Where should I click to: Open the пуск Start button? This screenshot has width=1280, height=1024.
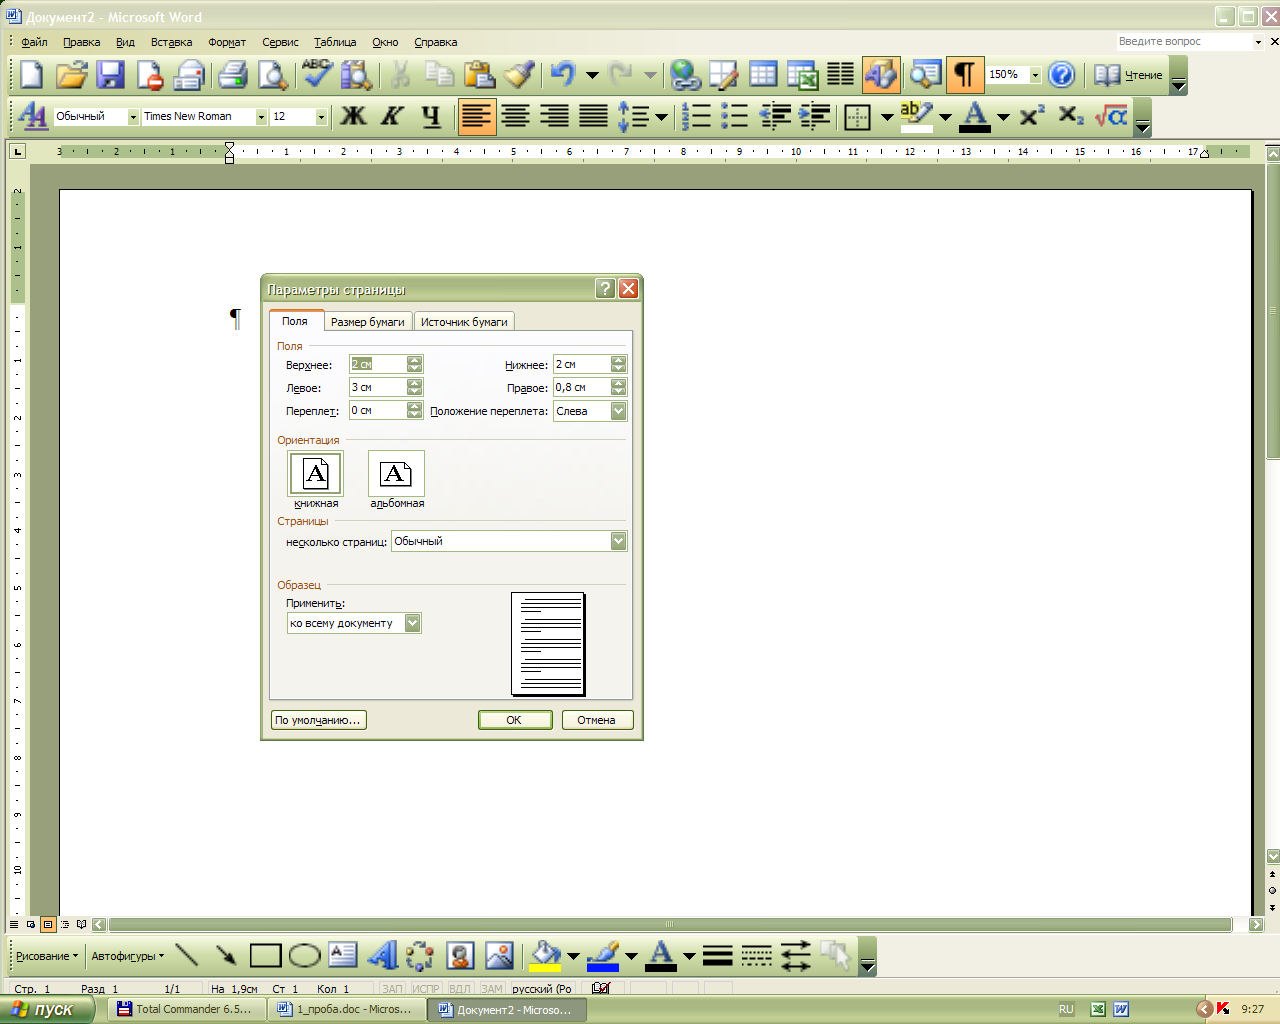pyautogui.click(x=46, y=1009)
